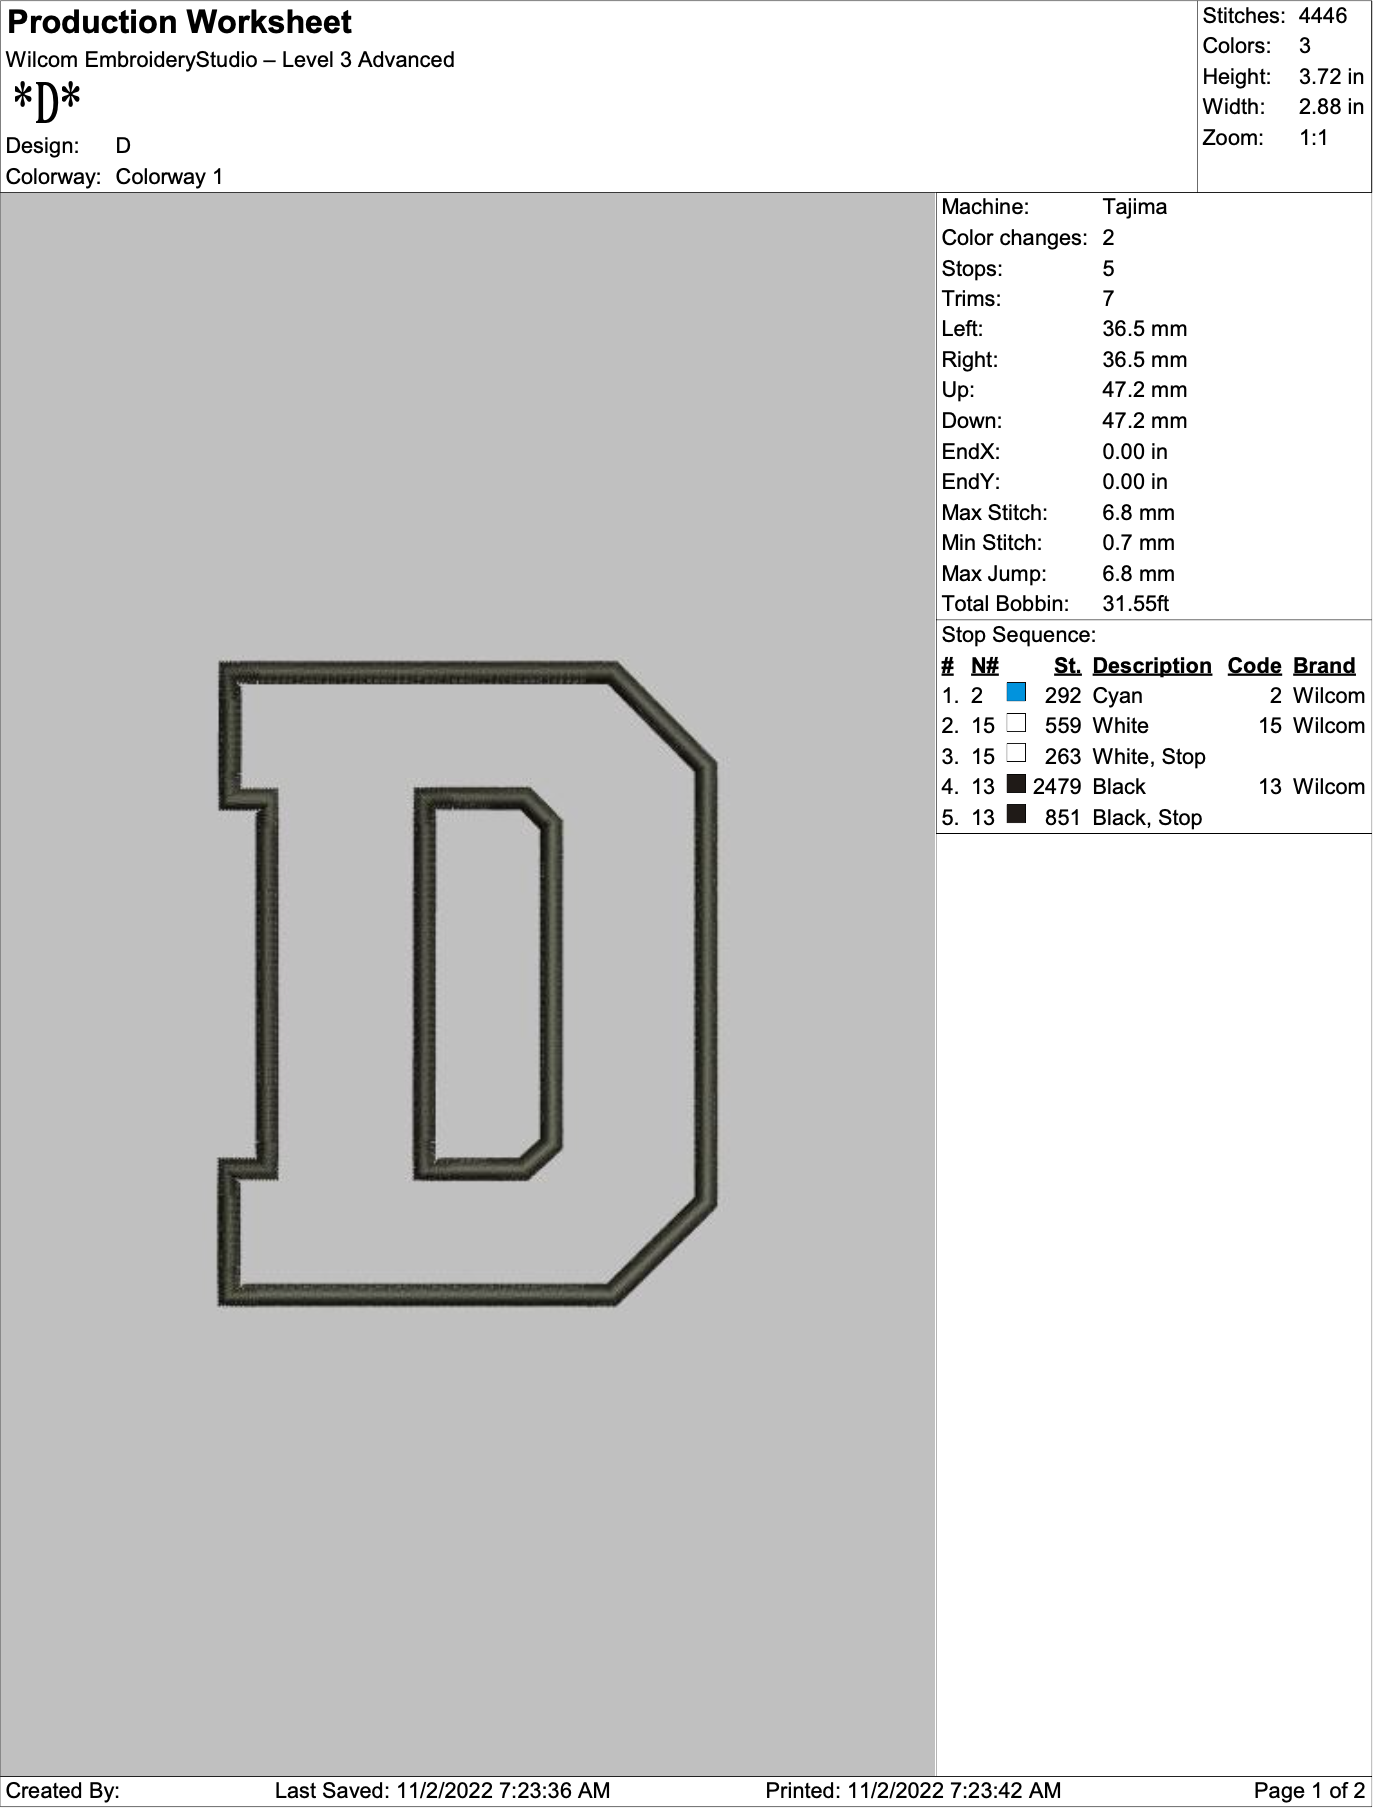Click the Code column header
The width and height of the screenshot is (1374, 1808).
point(1254,666)
